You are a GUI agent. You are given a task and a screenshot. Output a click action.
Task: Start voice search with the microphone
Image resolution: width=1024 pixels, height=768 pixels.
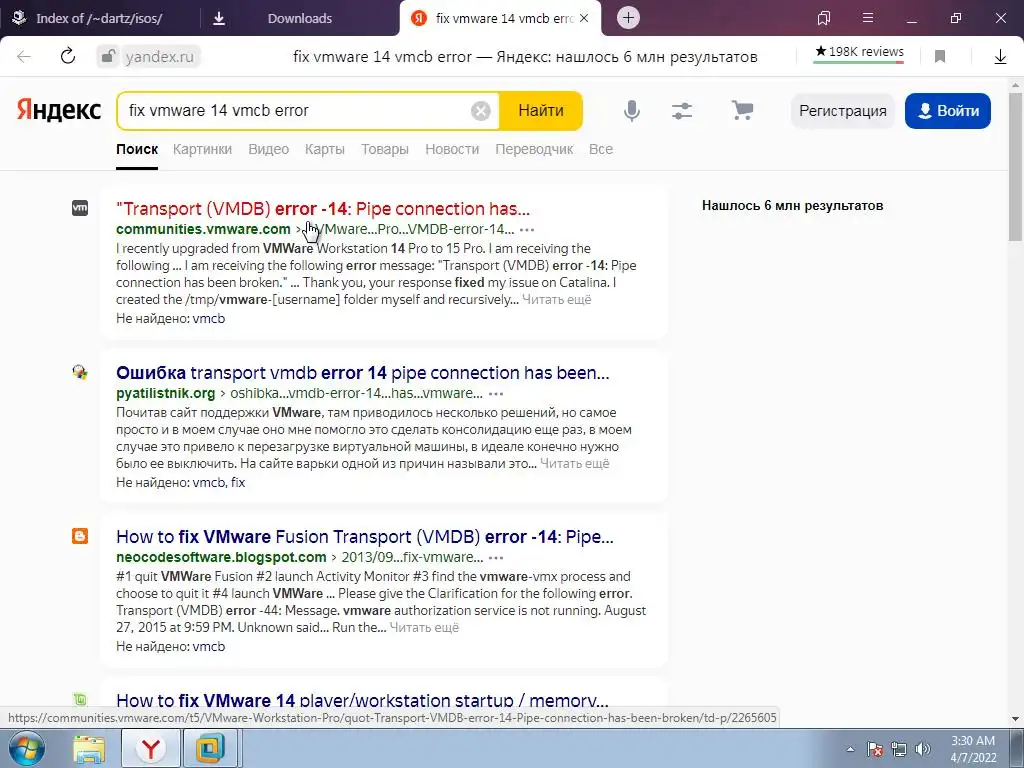click(632, 110)
